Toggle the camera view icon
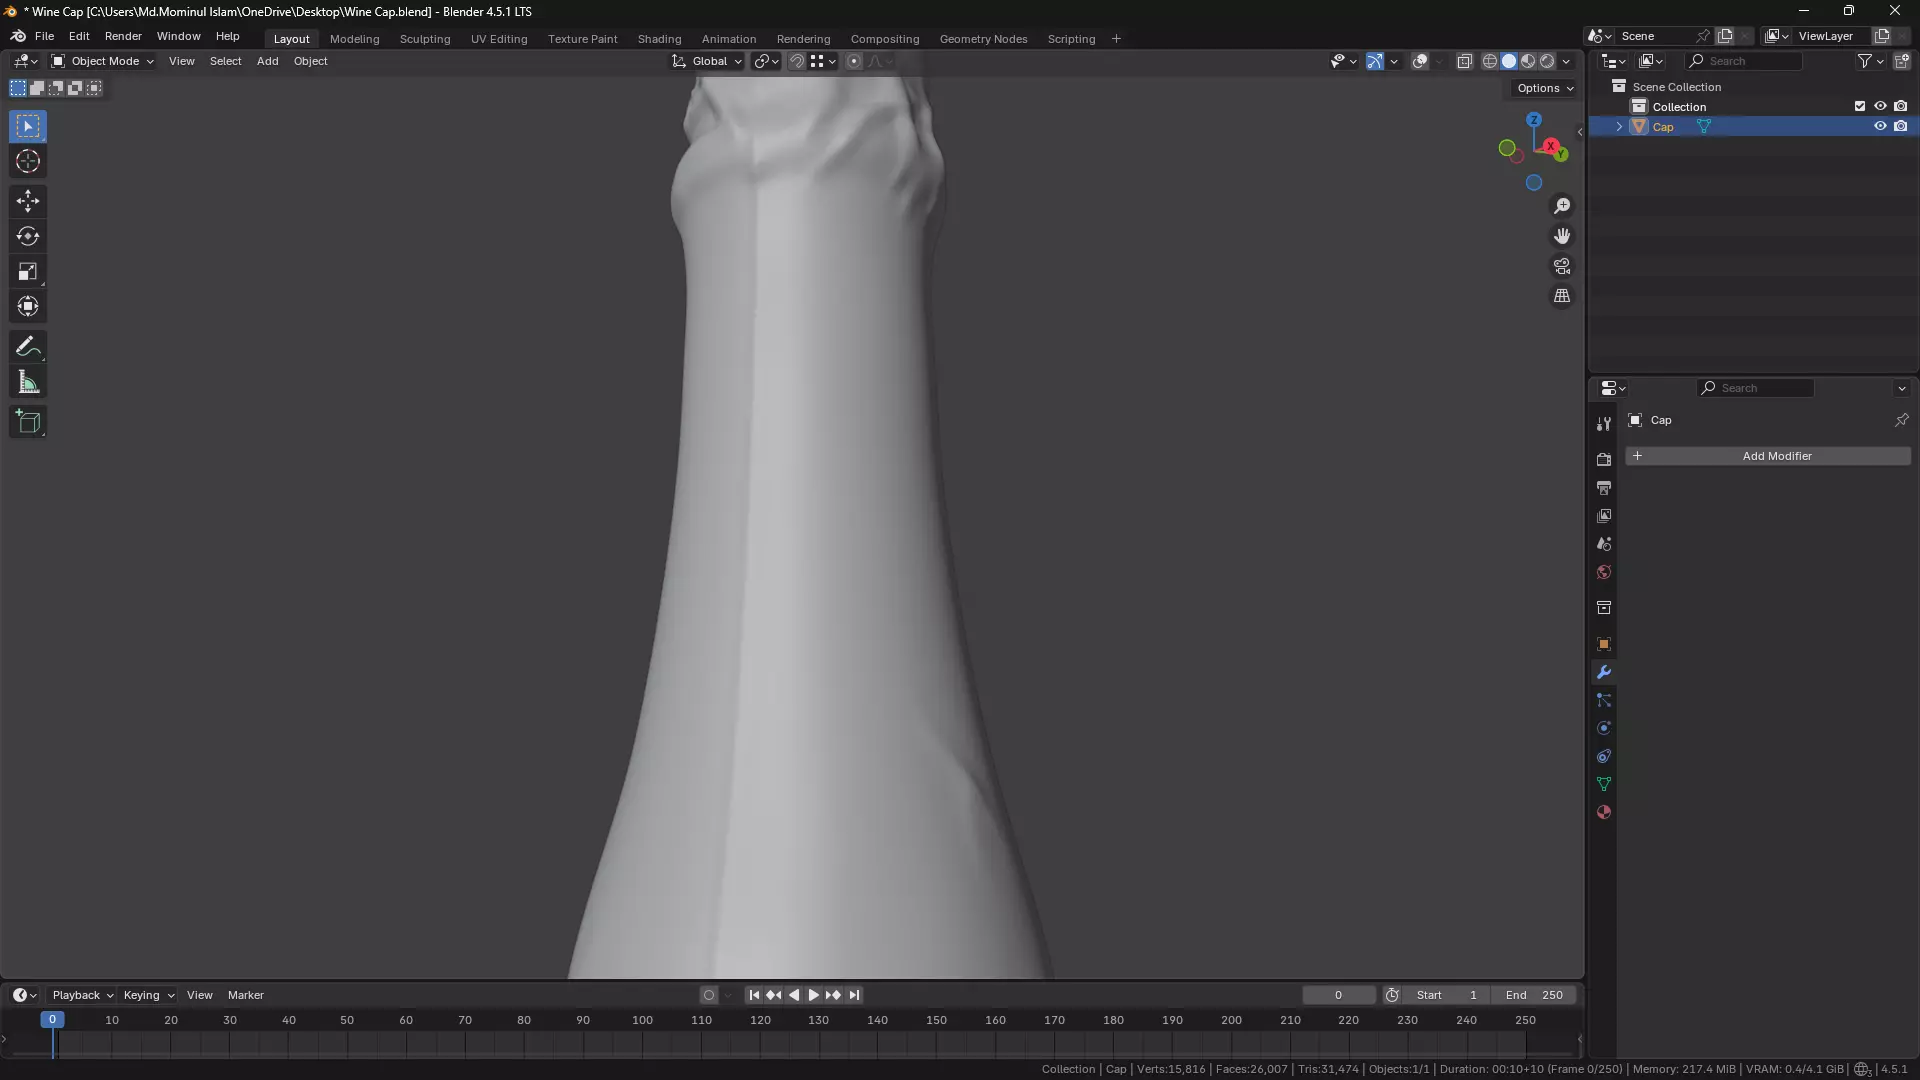 point(1562,266)
